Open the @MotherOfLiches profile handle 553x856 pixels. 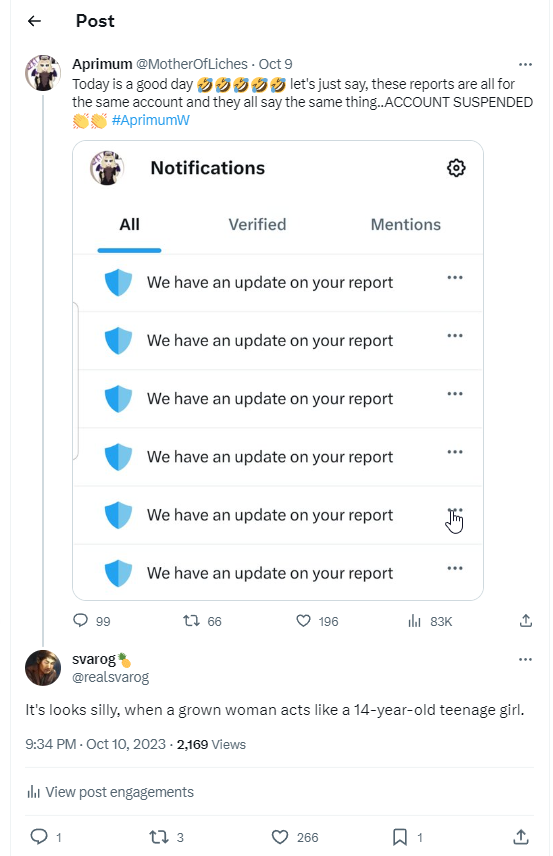click(x=192, y=64)
